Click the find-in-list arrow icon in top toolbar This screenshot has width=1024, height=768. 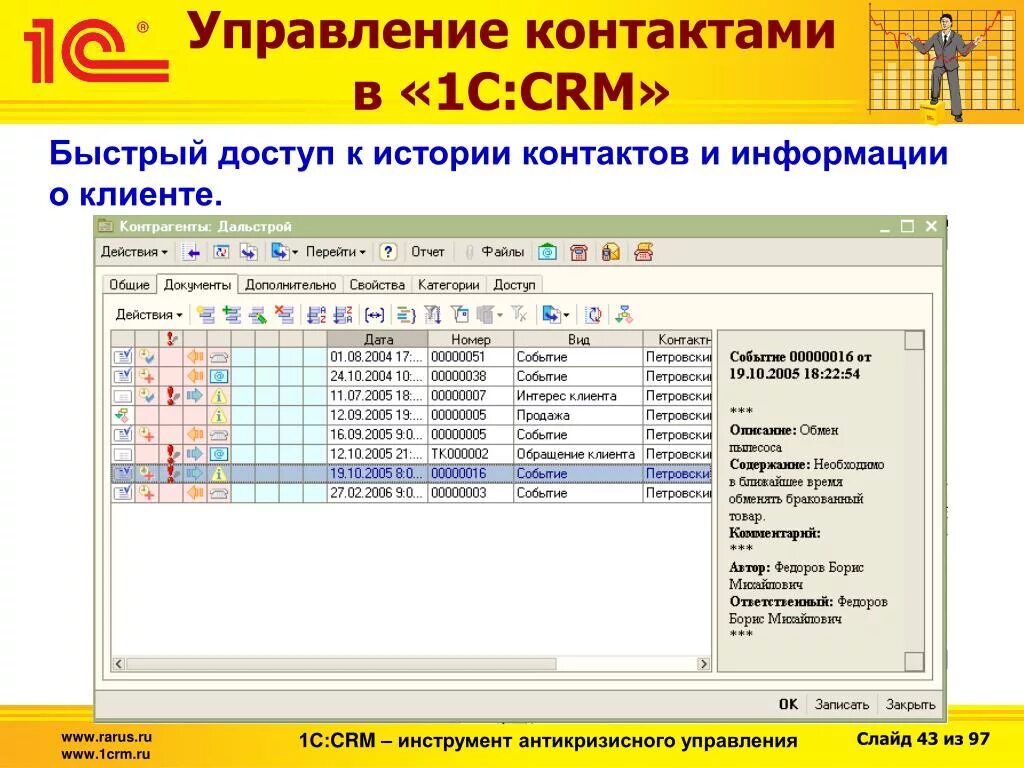(x=191, y=252)
